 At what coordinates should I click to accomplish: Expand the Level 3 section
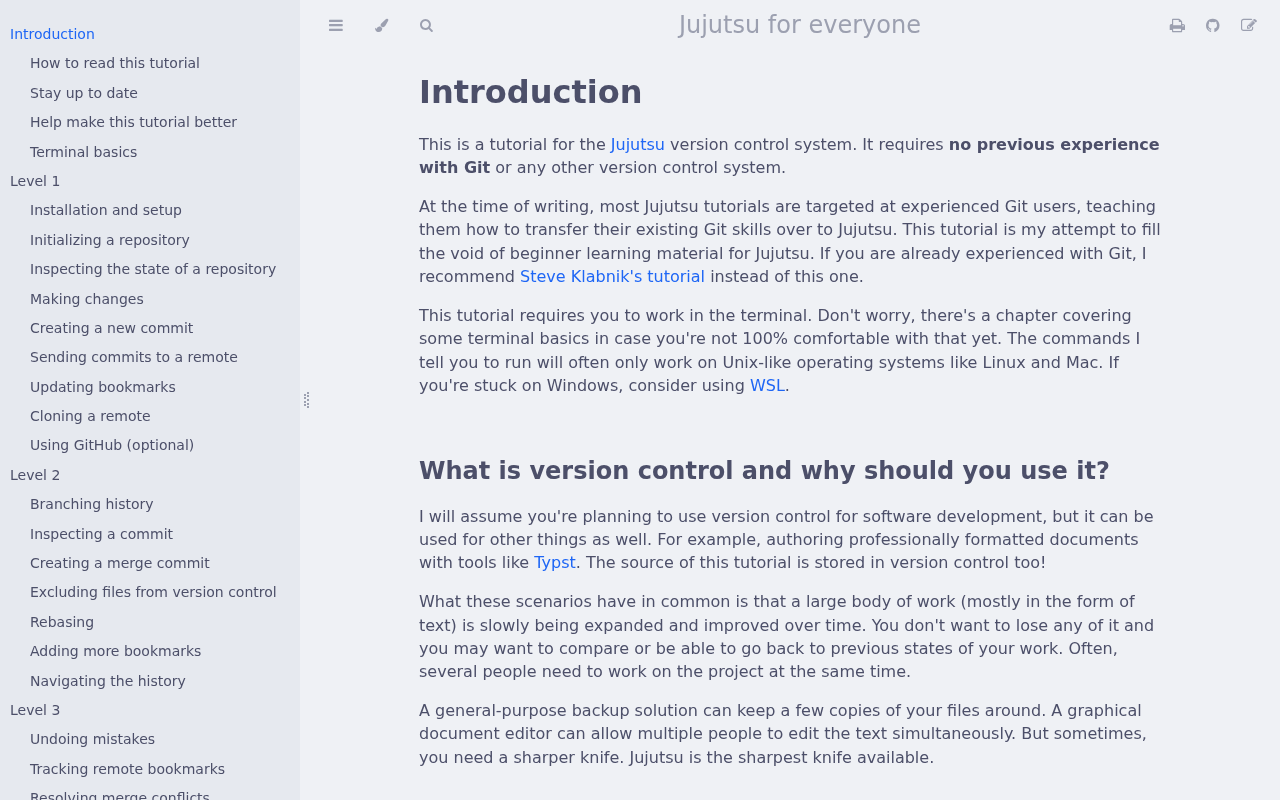coord(34,710)
